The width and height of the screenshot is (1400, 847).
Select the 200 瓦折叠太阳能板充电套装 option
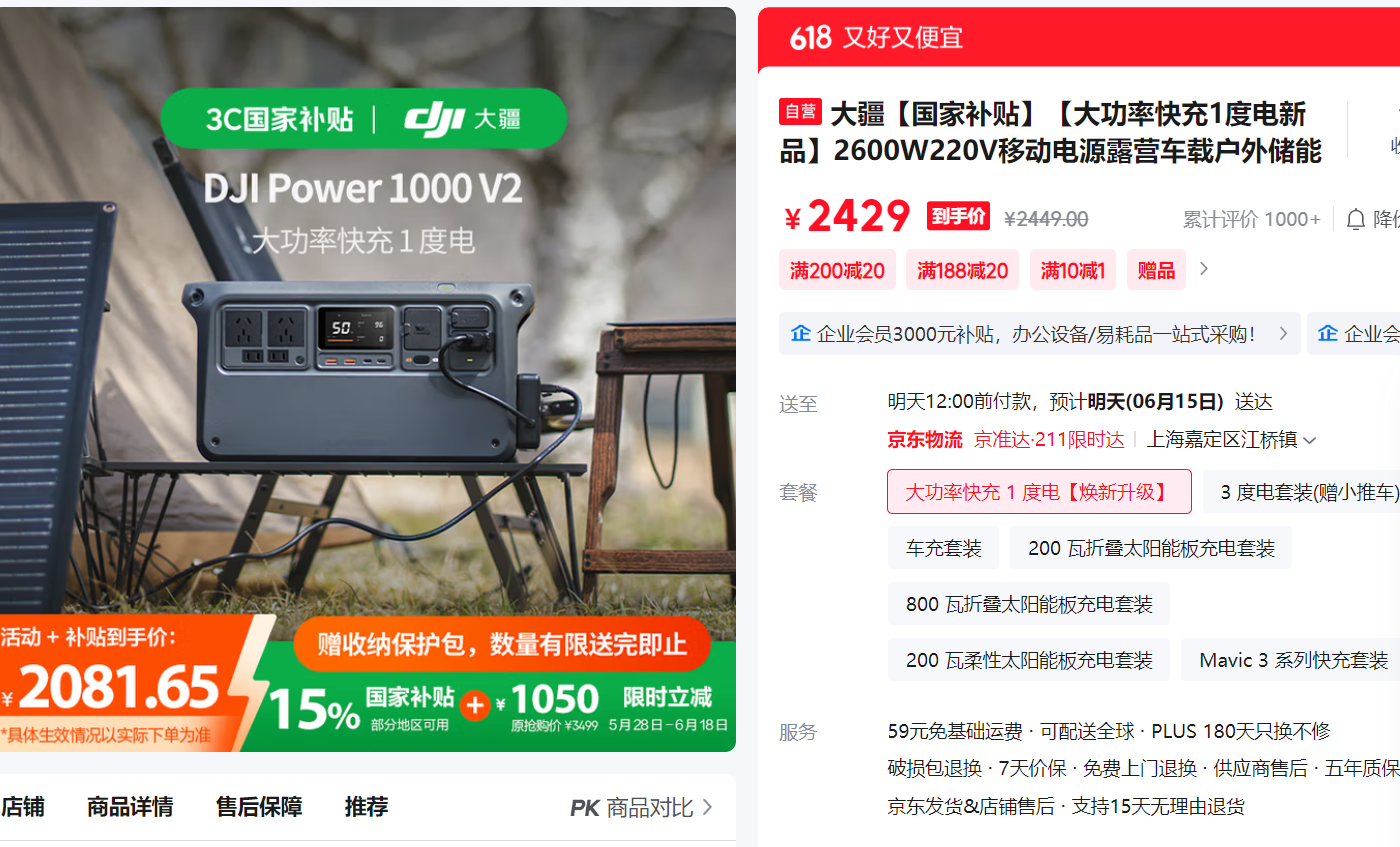click(x=1151, y=548)
